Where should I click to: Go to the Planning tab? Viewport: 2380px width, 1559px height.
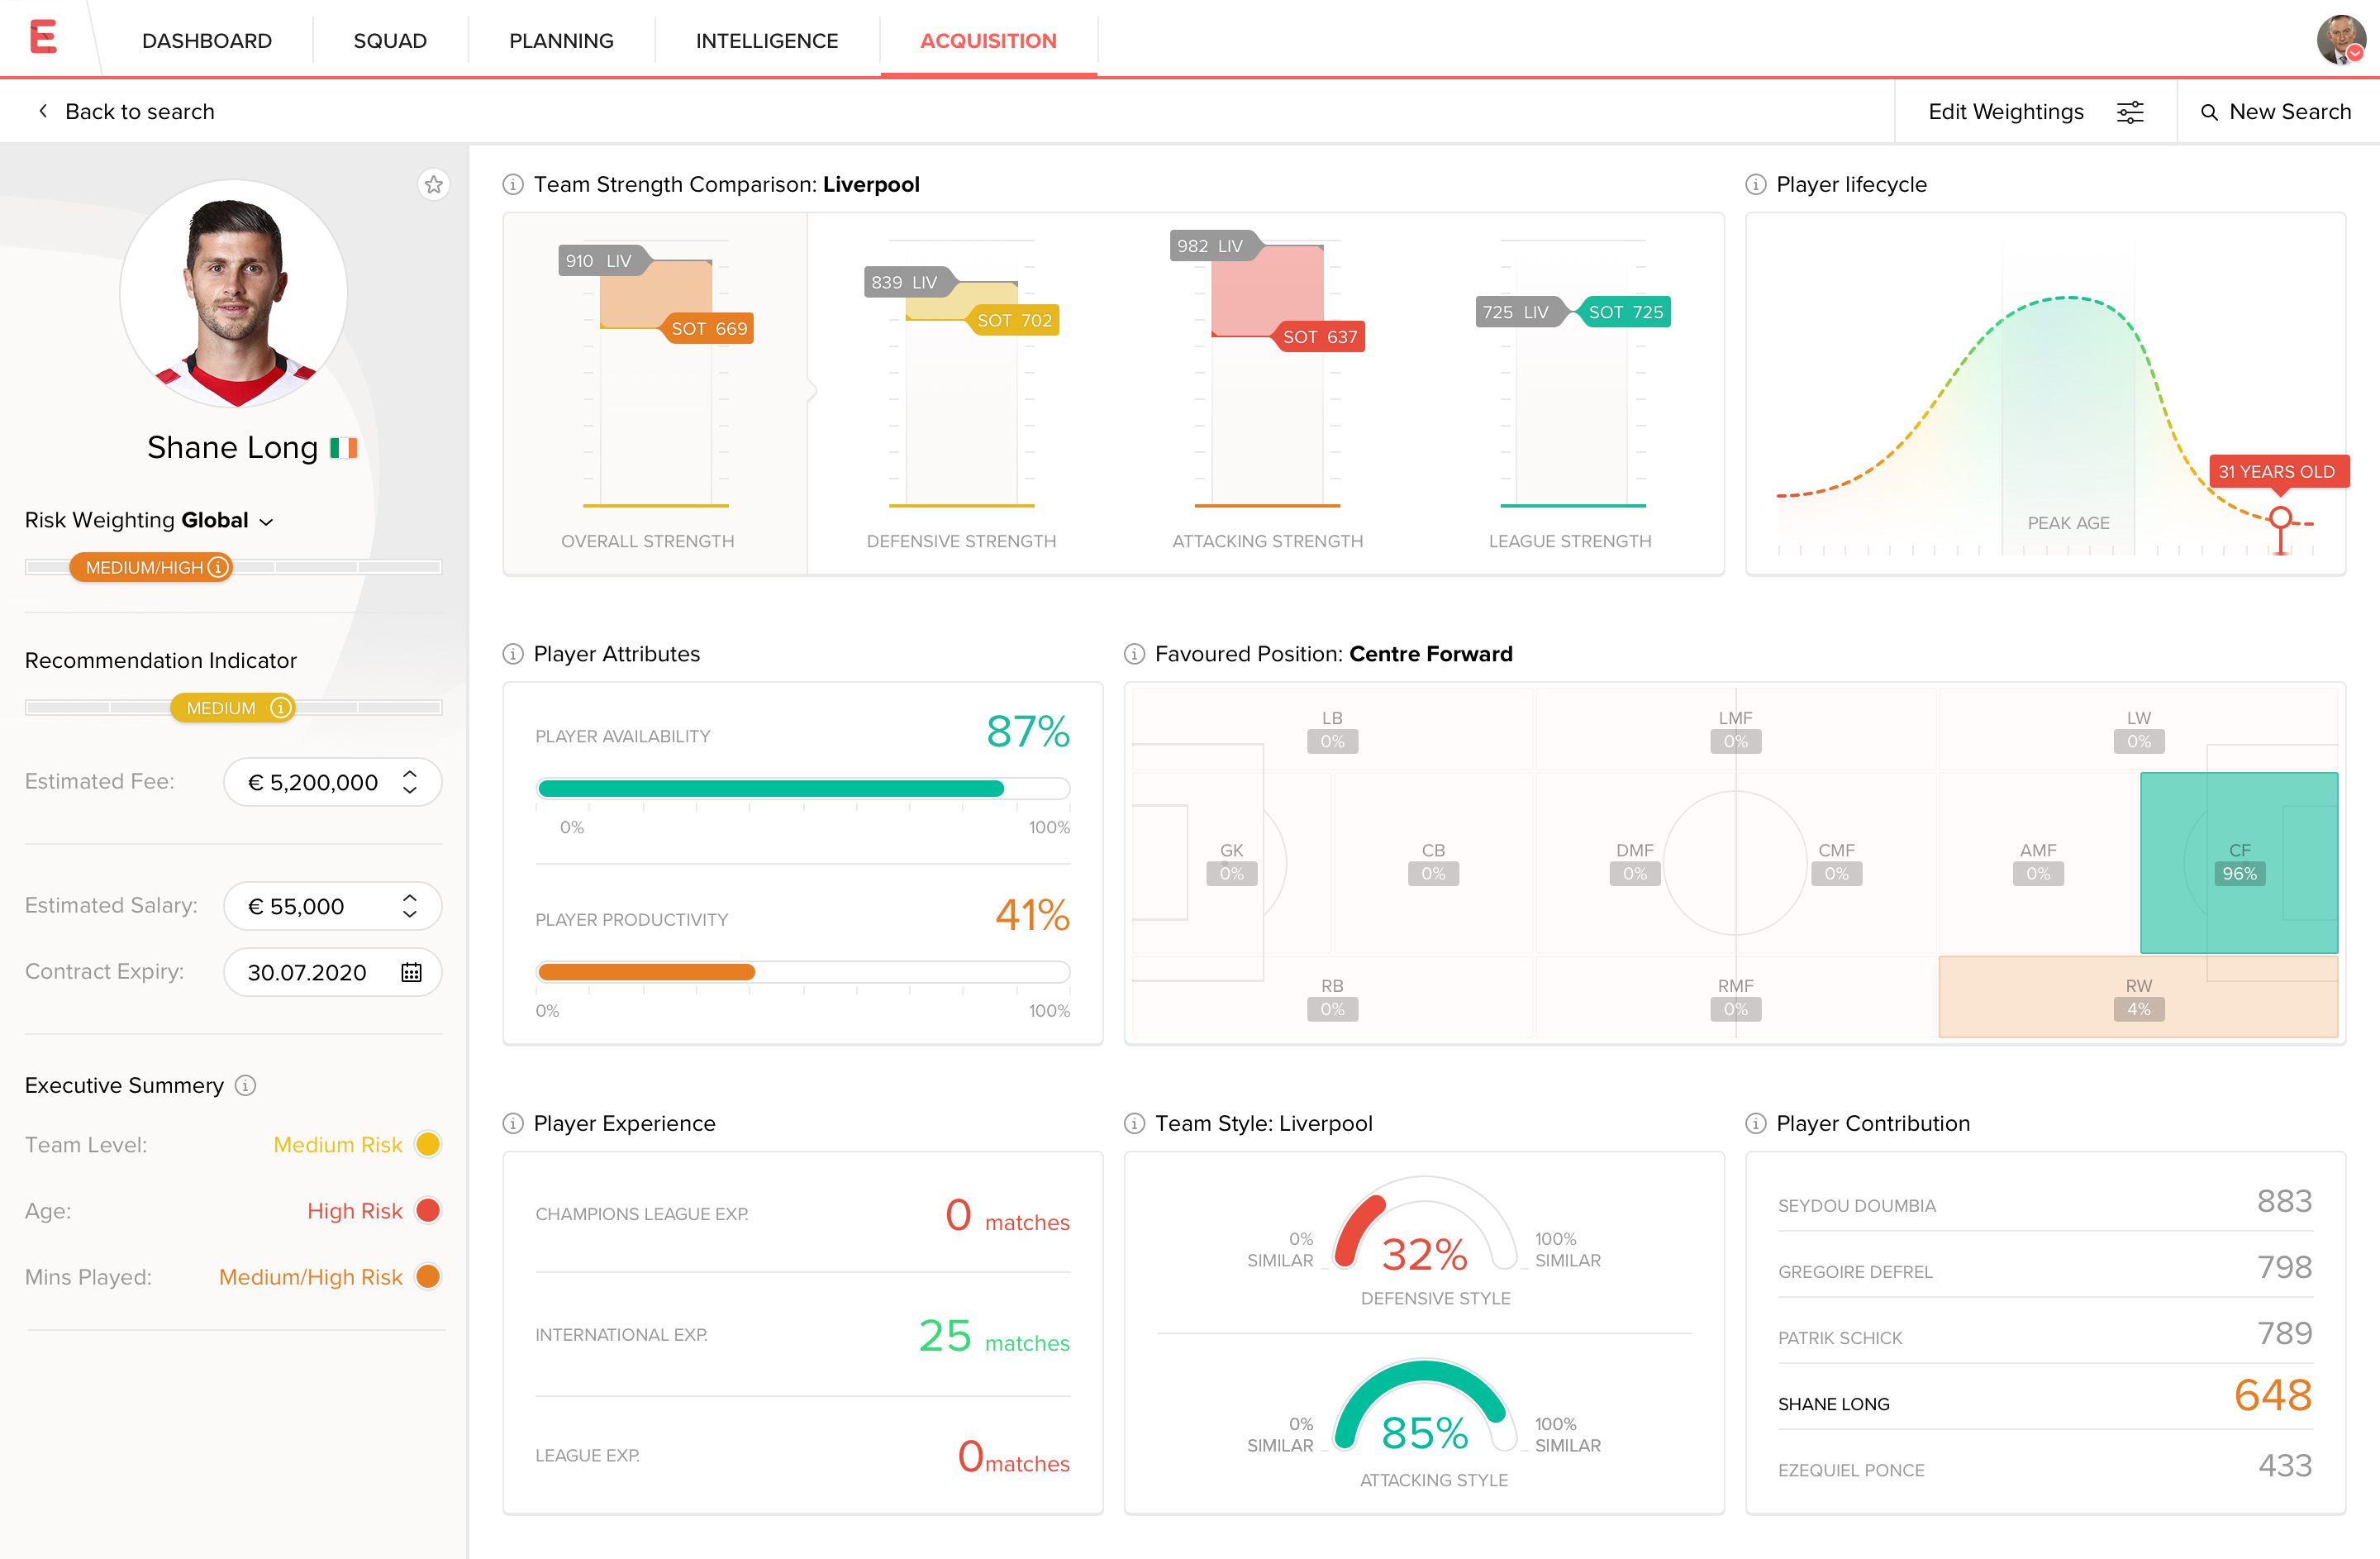561,40
